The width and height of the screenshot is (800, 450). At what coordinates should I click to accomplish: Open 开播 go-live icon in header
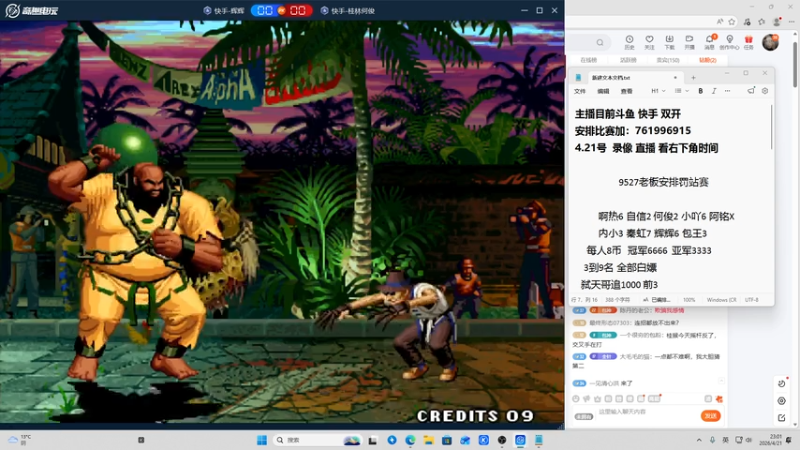[x=689, y=42]
